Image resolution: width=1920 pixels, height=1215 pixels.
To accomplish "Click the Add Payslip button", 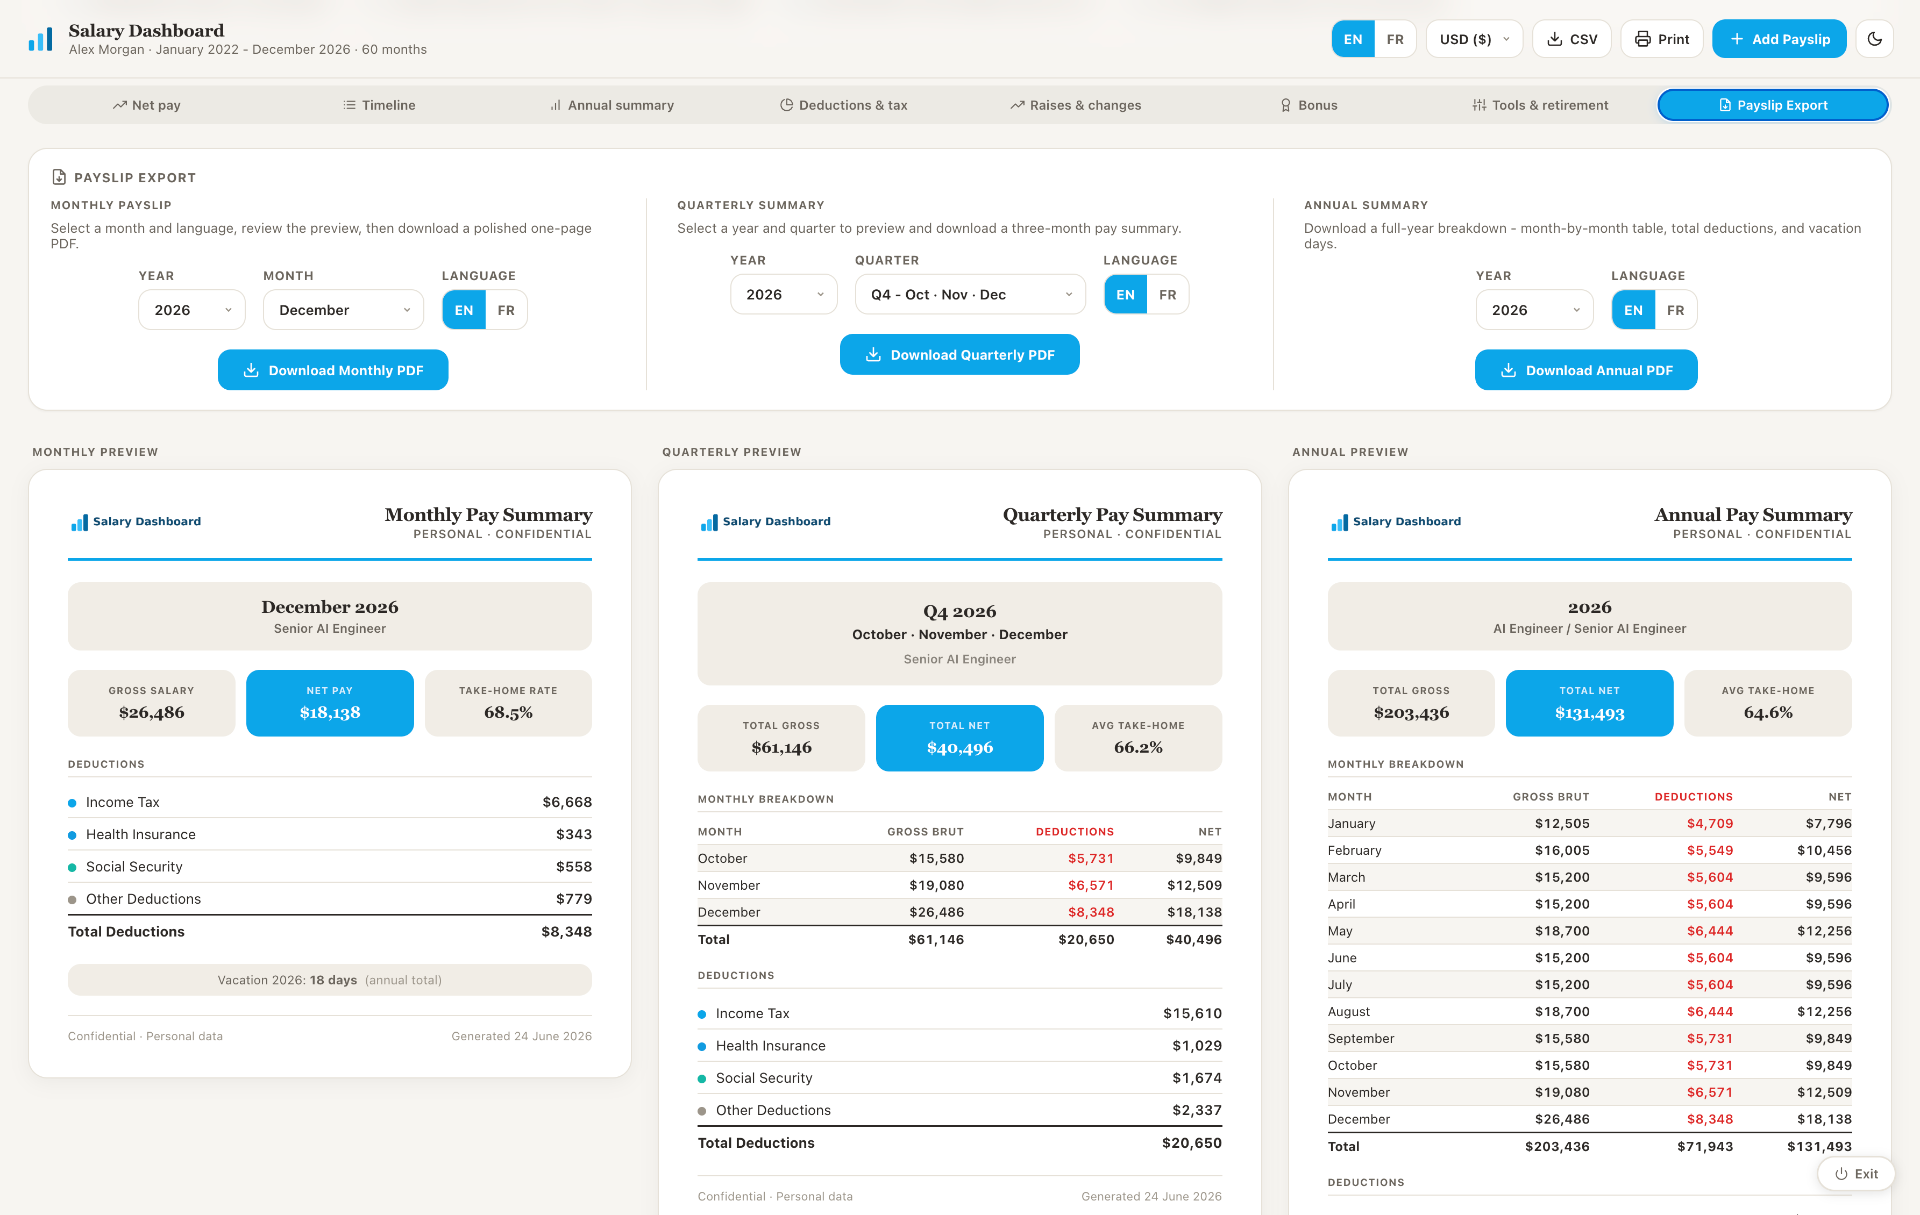I will (x=1779, y=39).
